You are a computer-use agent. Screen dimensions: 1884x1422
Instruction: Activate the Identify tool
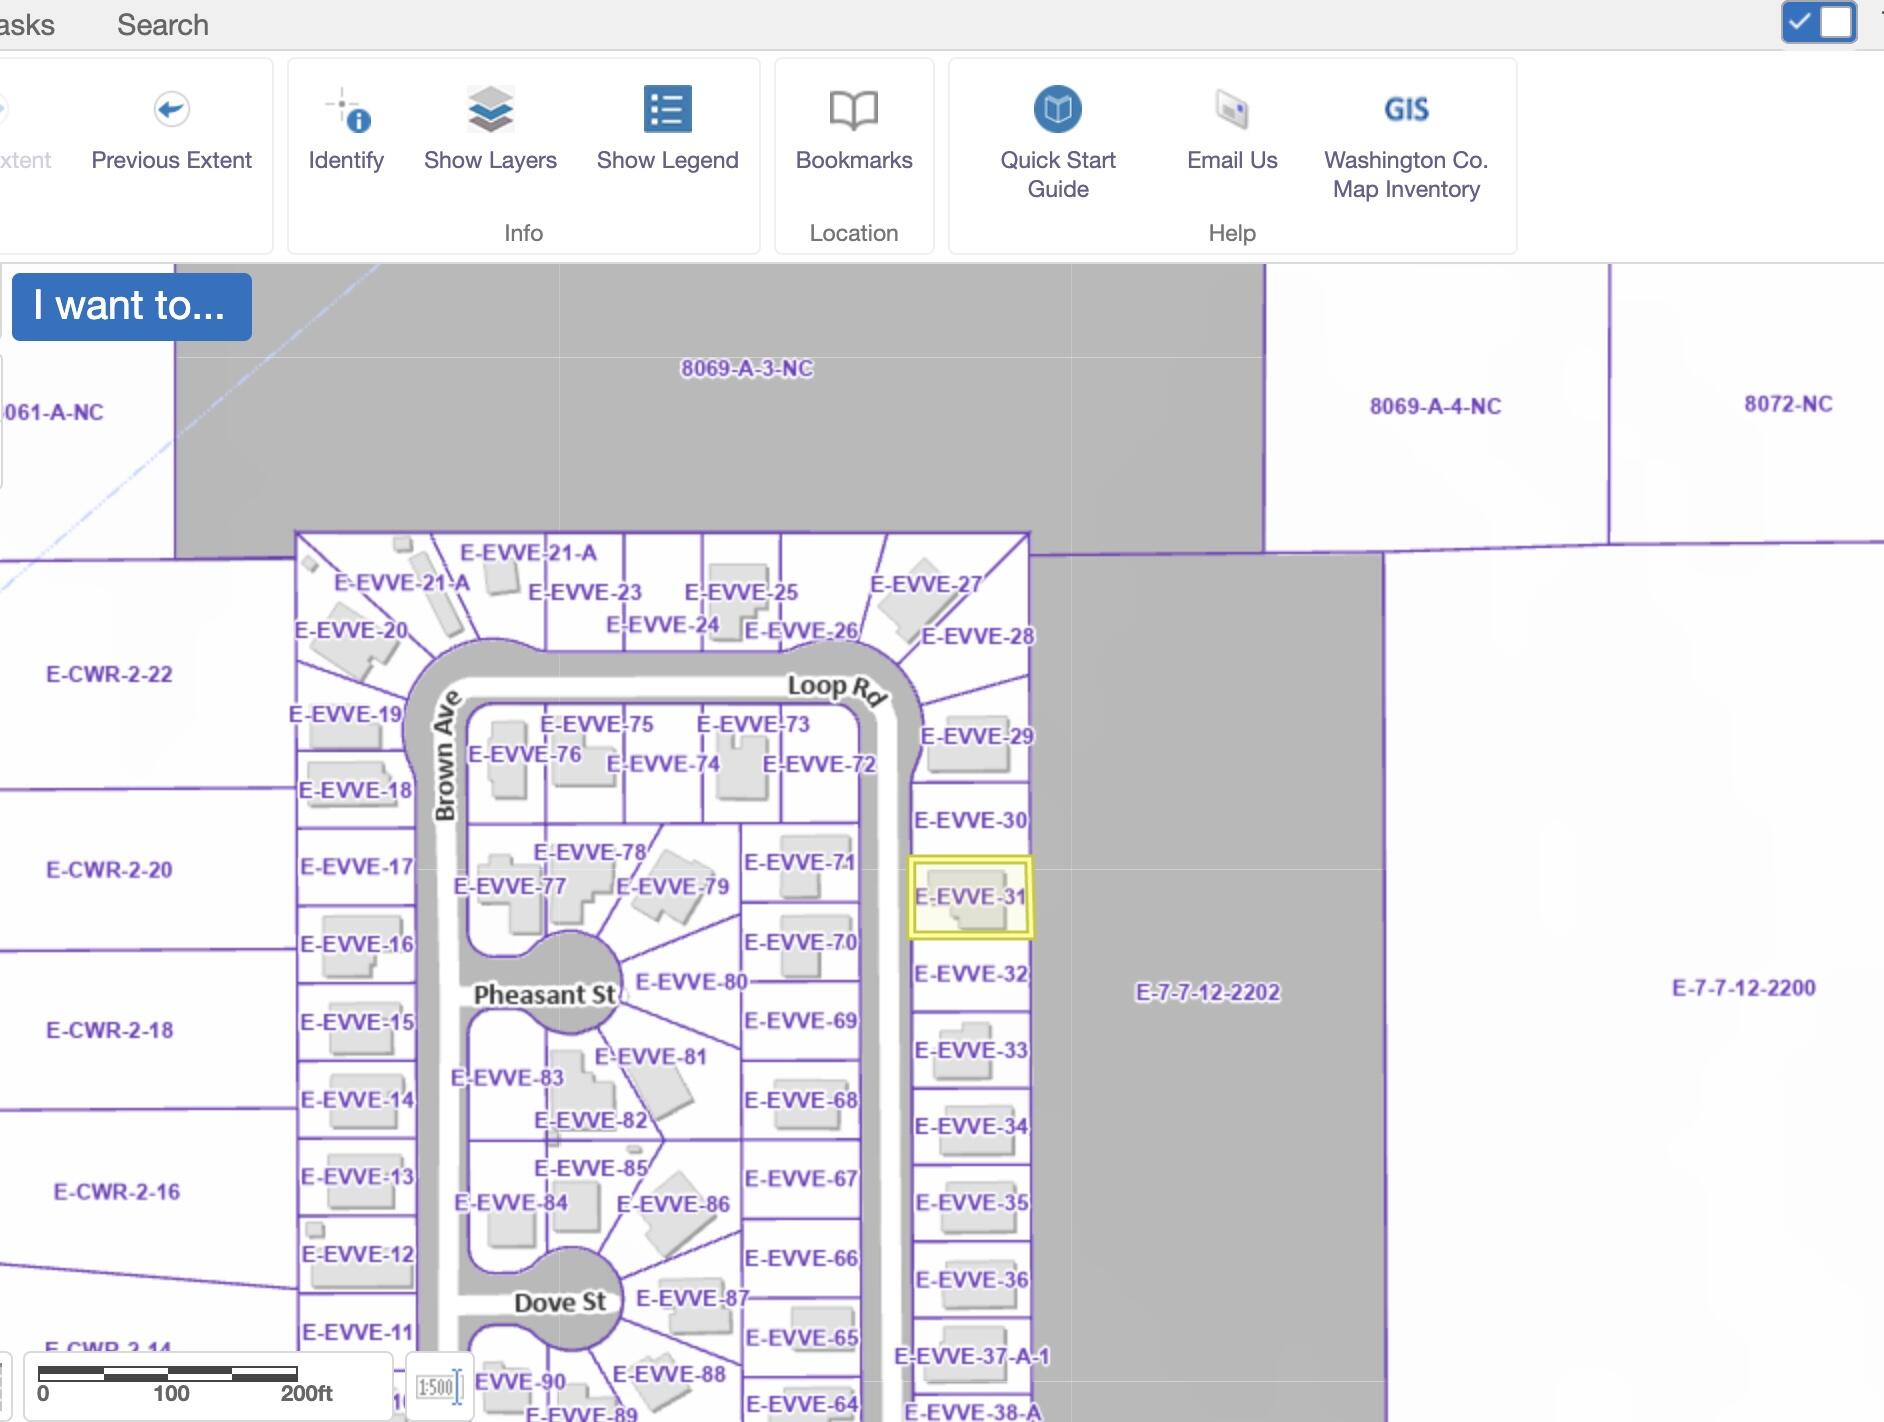346,111
